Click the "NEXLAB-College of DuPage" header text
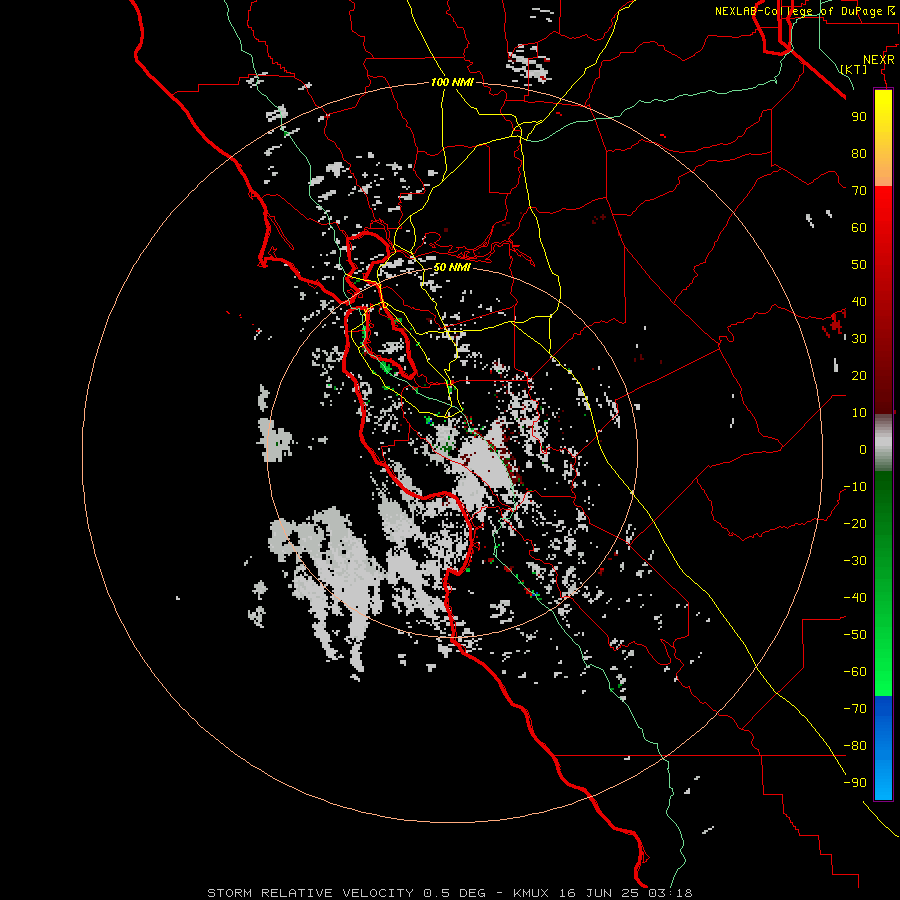This screenshot has width=900, height=900. click(x=799, y=11)
